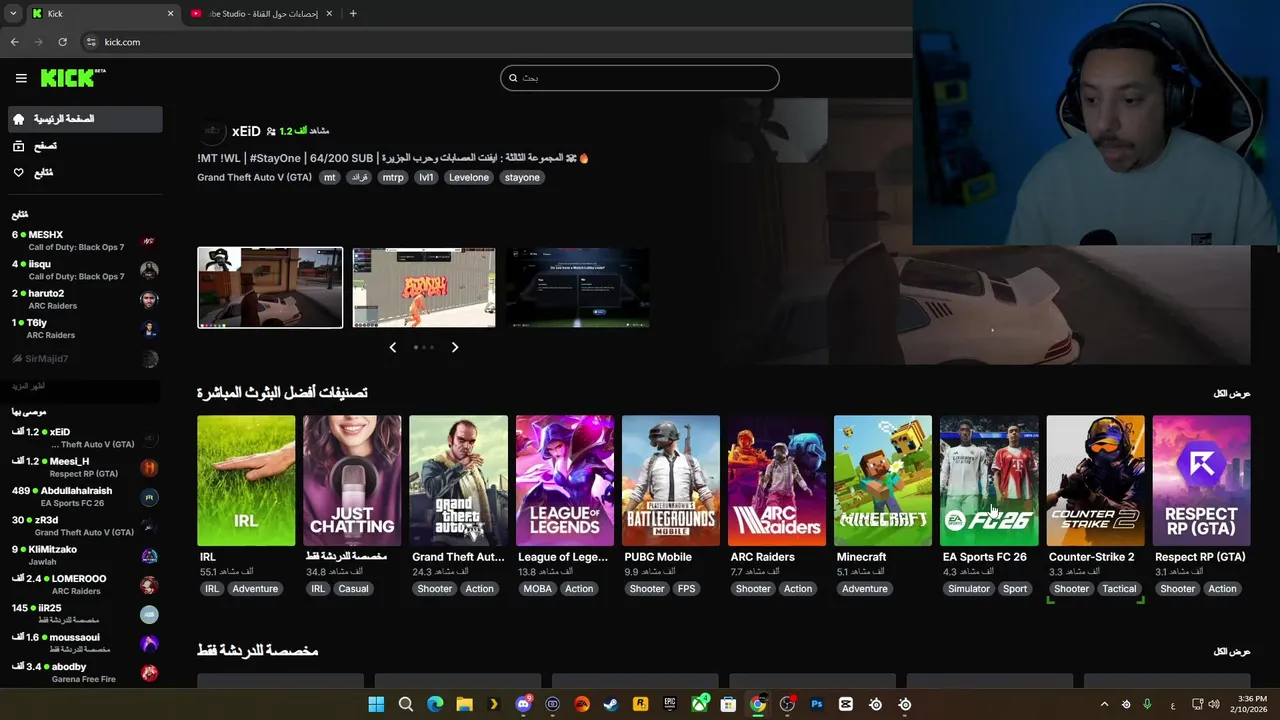Open the Grand Theft Auto category cover
This screenshot has height=720, width=1280.
click(458, 480)
